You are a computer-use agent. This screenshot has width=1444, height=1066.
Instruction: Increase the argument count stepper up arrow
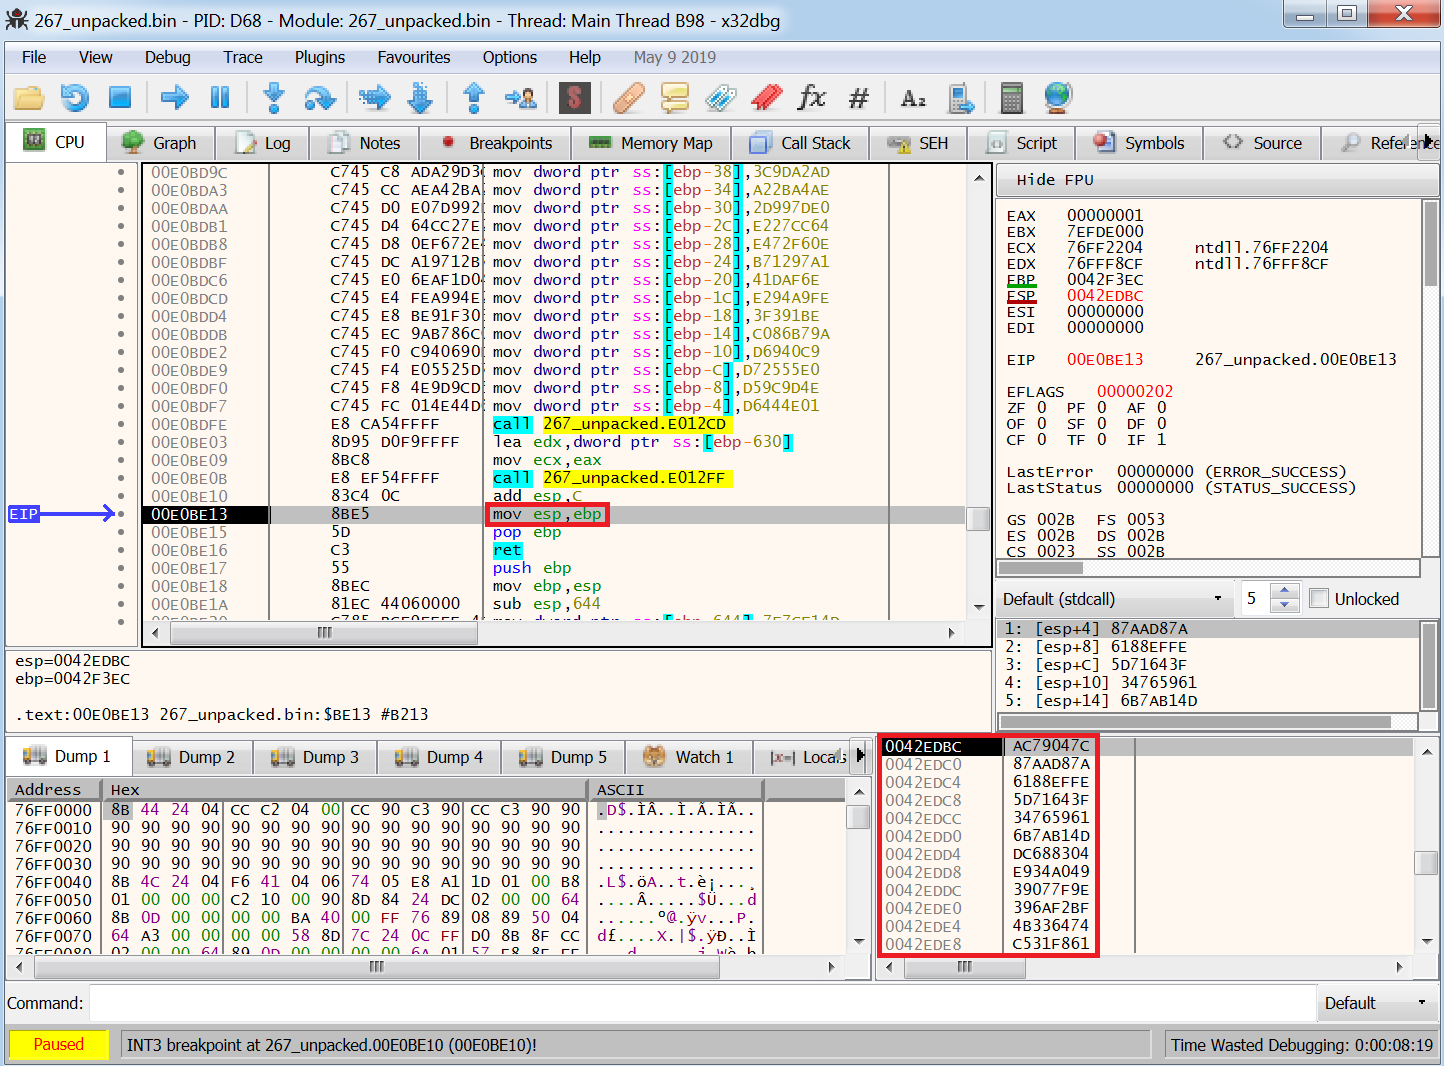pos(1285,591)
